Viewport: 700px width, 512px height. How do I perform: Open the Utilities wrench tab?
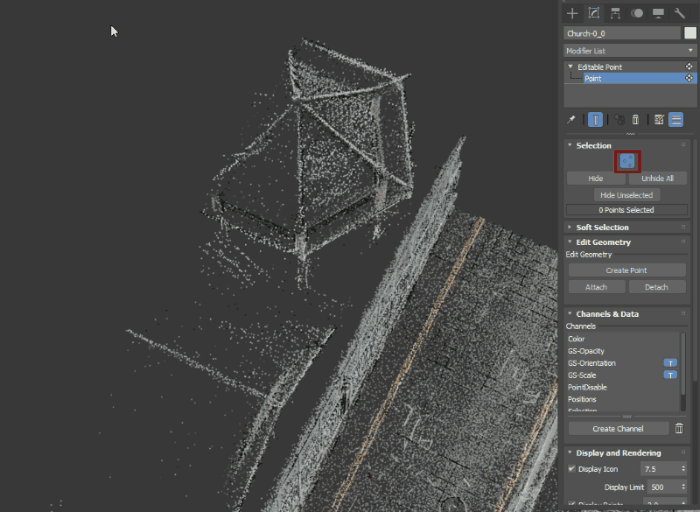click(679, 13)
